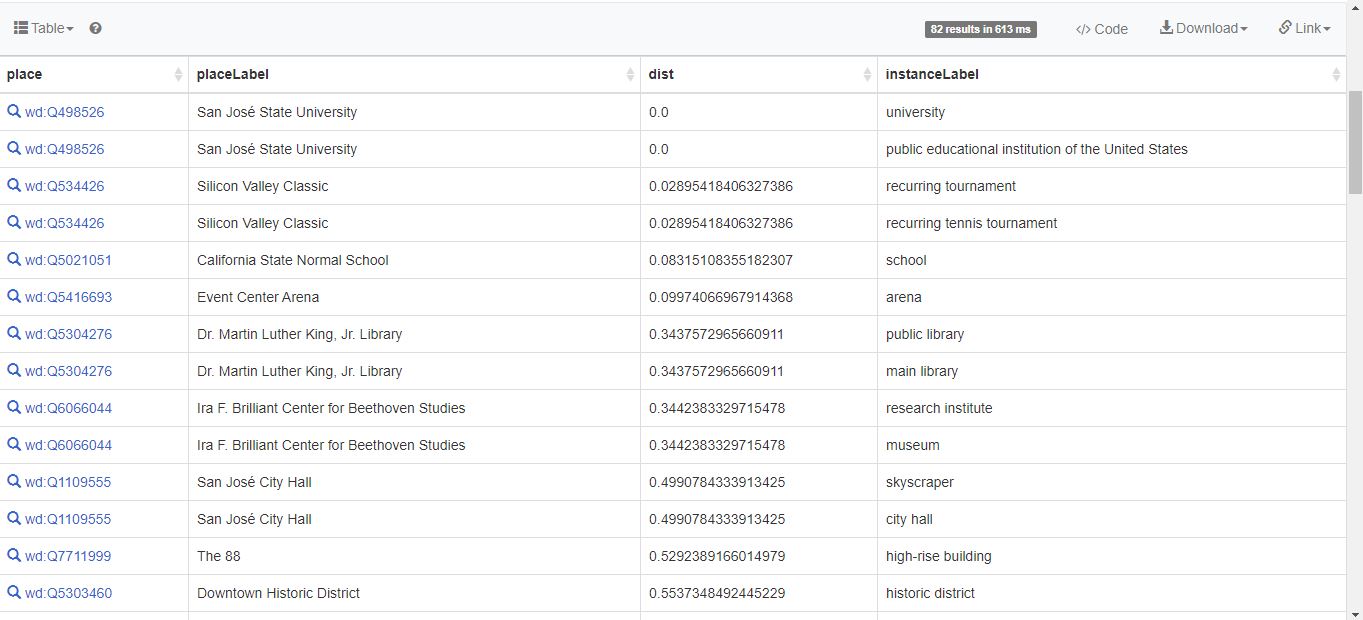Click magnifier icon in the 'museum' row
This screenshot has height=620, width=1363.
(x=14, y=444)
